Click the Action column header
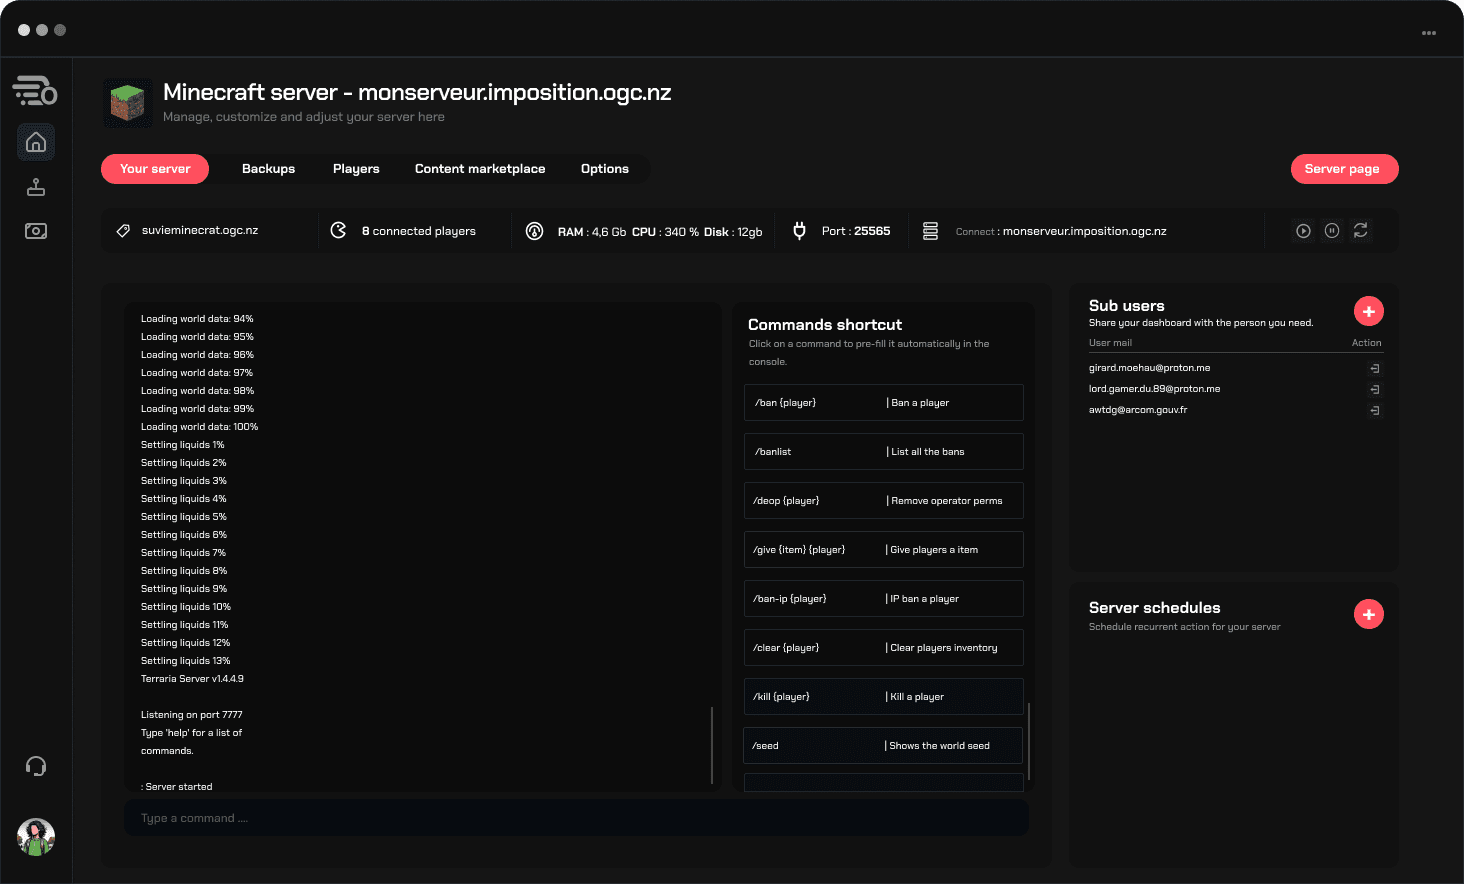Viewport: 1464px width, 884px height. click(x=1367, y=343)
